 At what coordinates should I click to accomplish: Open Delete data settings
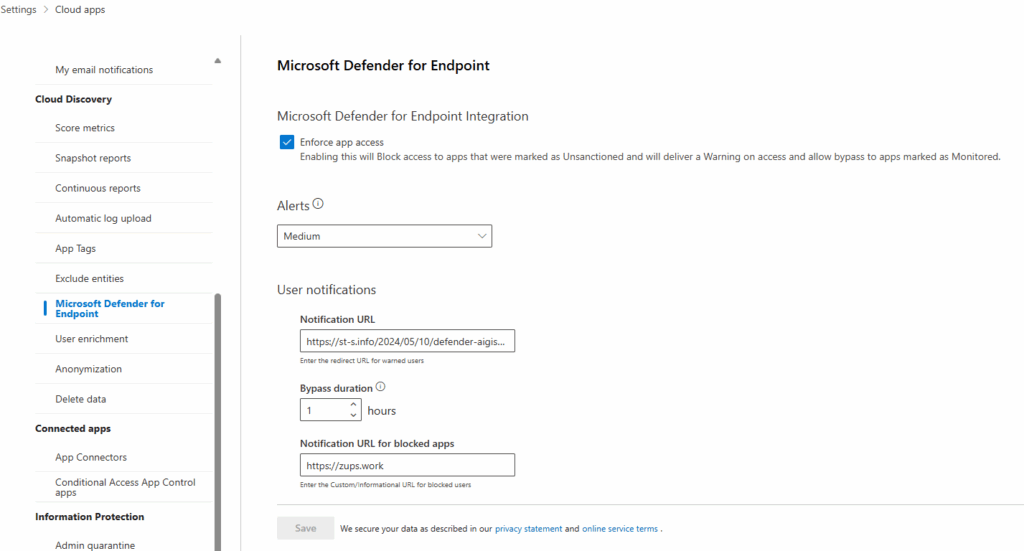pos(80,399)
